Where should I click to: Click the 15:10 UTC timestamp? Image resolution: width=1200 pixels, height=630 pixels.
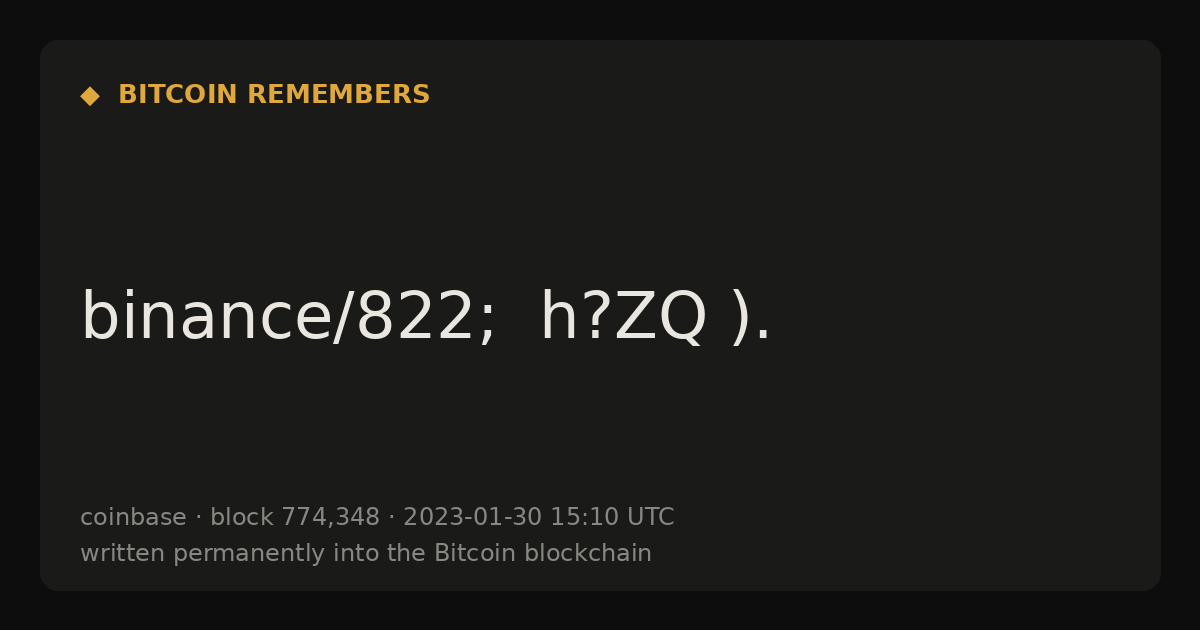point(612,517)
